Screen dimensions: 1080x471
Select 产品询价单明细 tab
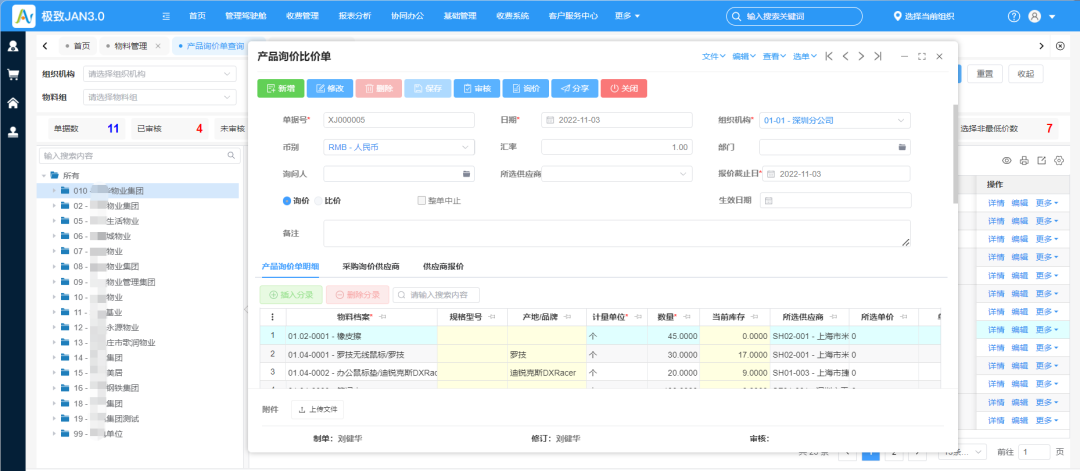click(290, 266)
